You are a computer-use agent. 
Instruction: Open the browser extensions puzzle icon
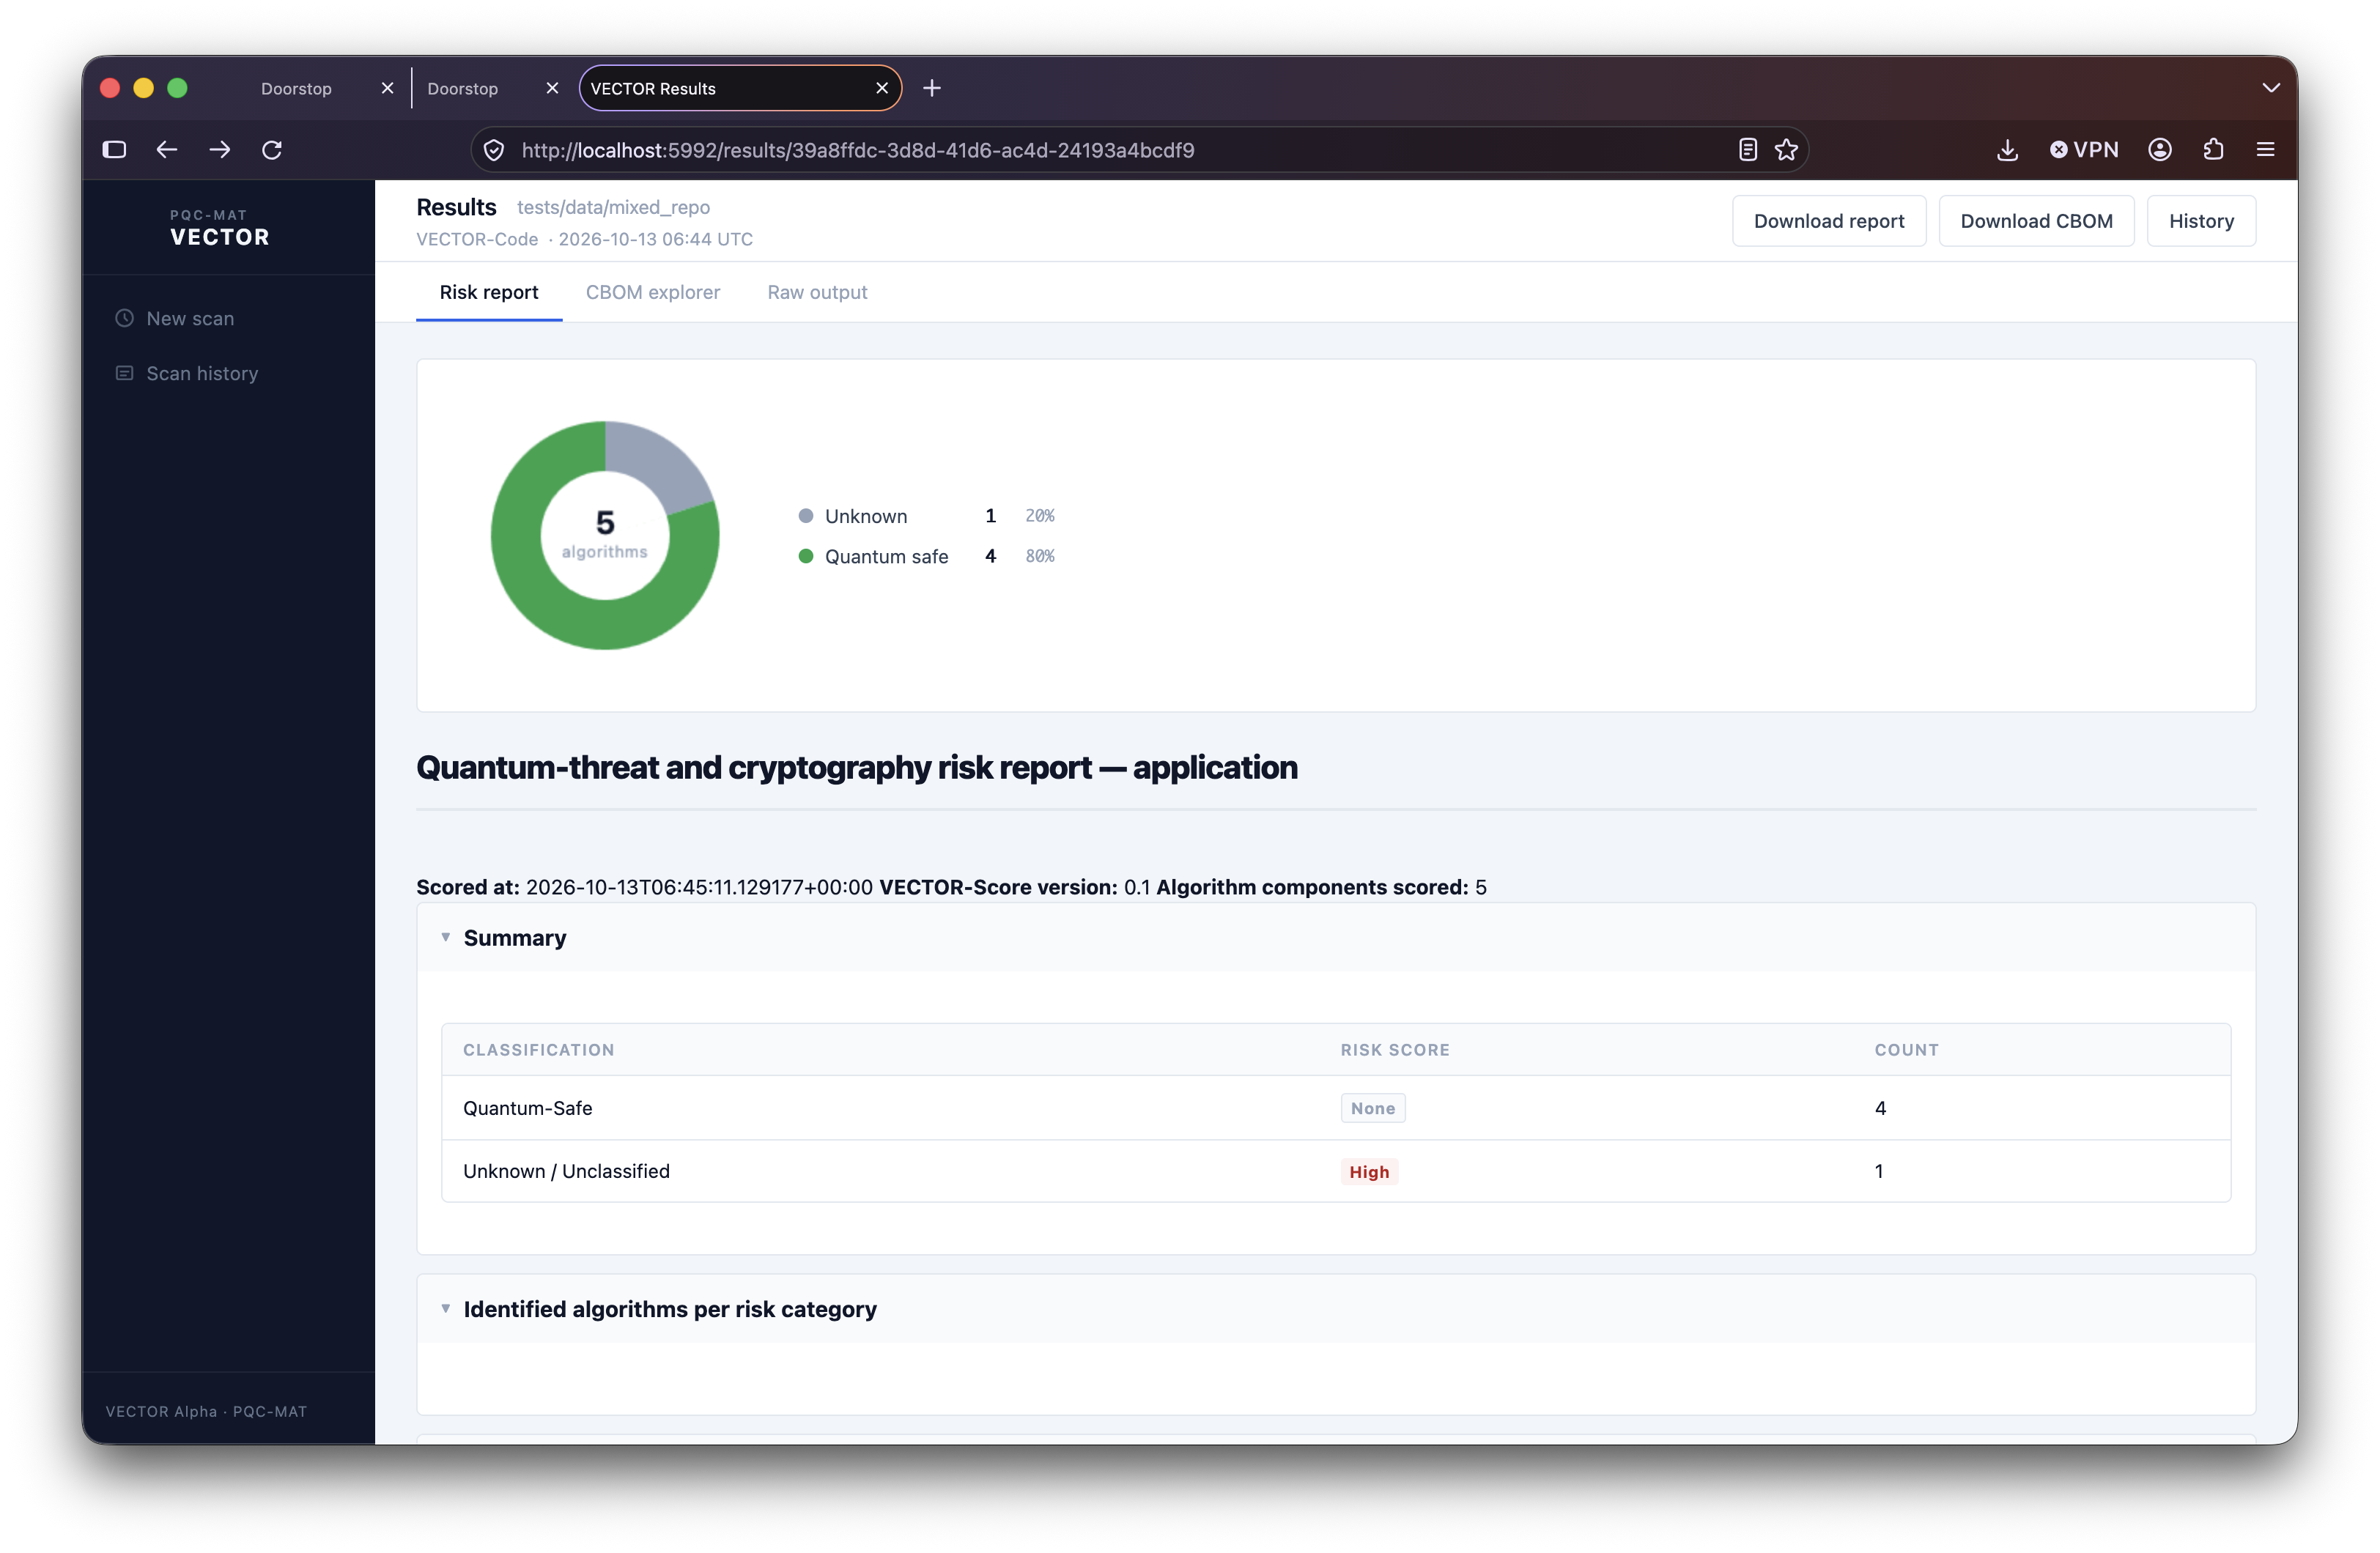(2213, 150)
